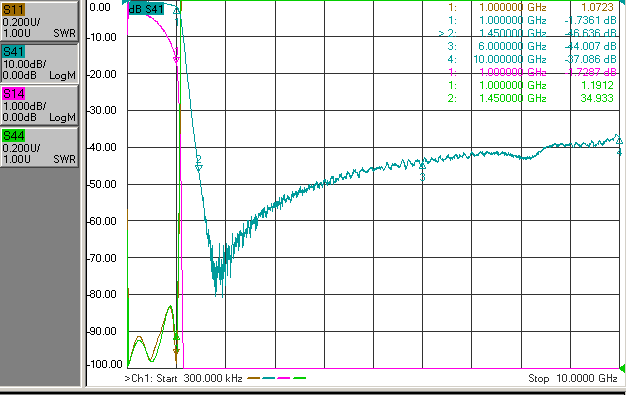Click the green S44 marker 2 readout 34.933
This screenshot has width=626, height=395.
596,98
